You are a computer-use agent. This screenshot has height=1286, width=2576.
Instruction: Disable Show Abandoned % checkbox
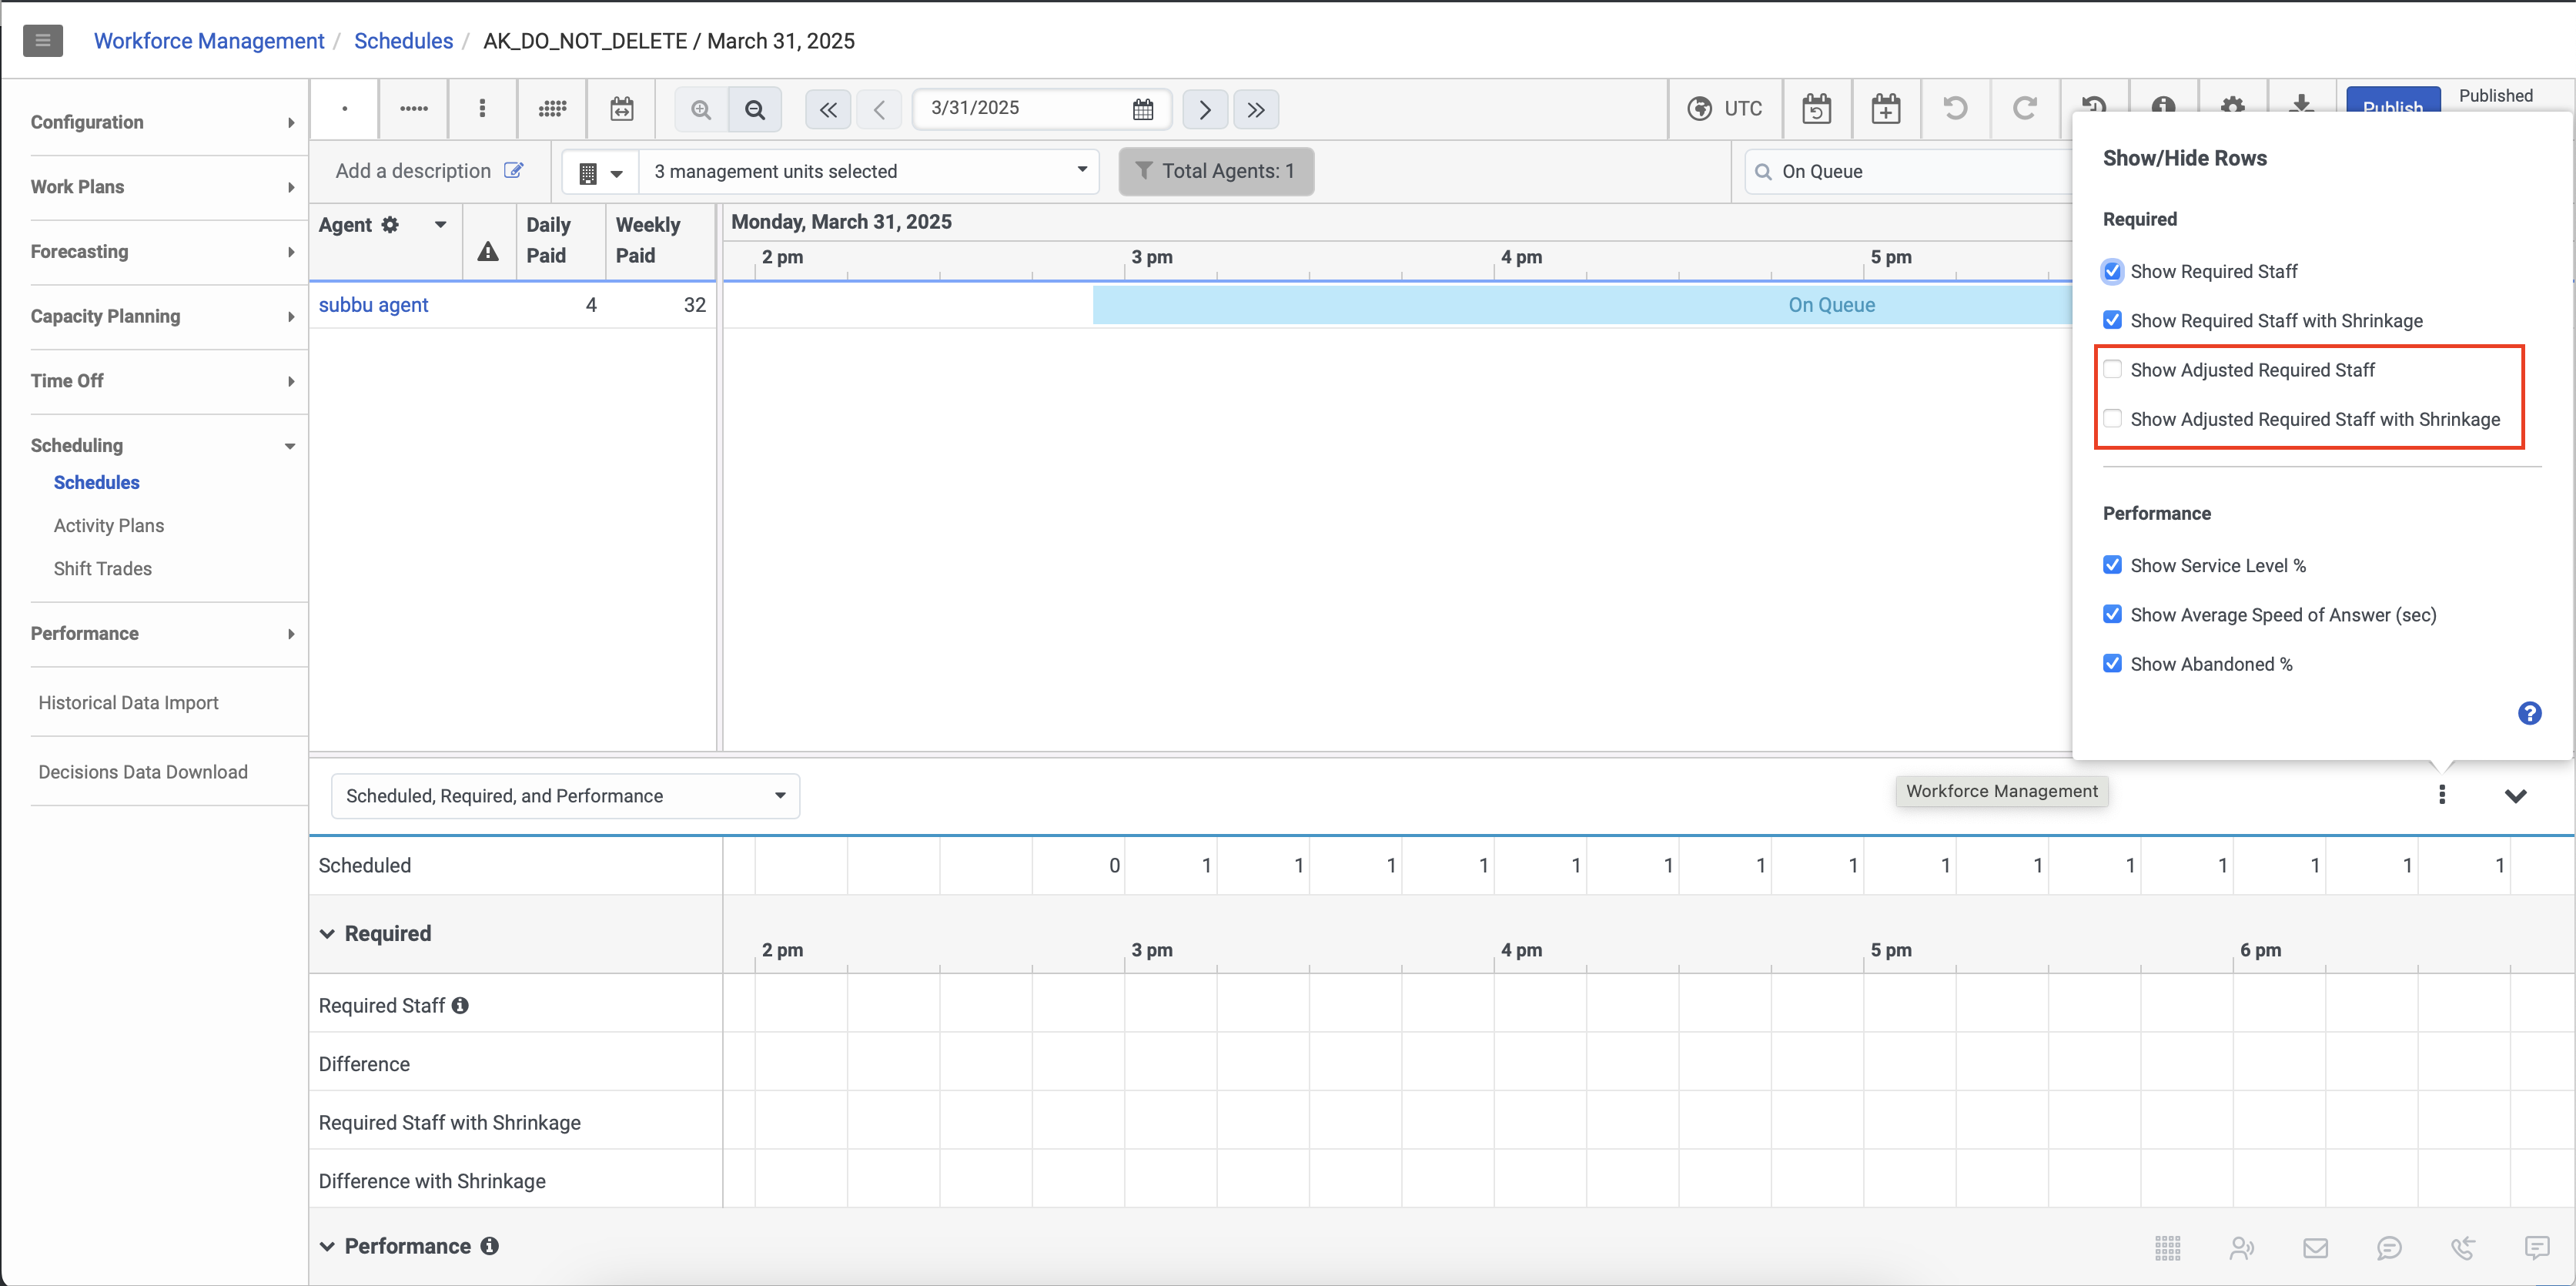pos(2112,664)
